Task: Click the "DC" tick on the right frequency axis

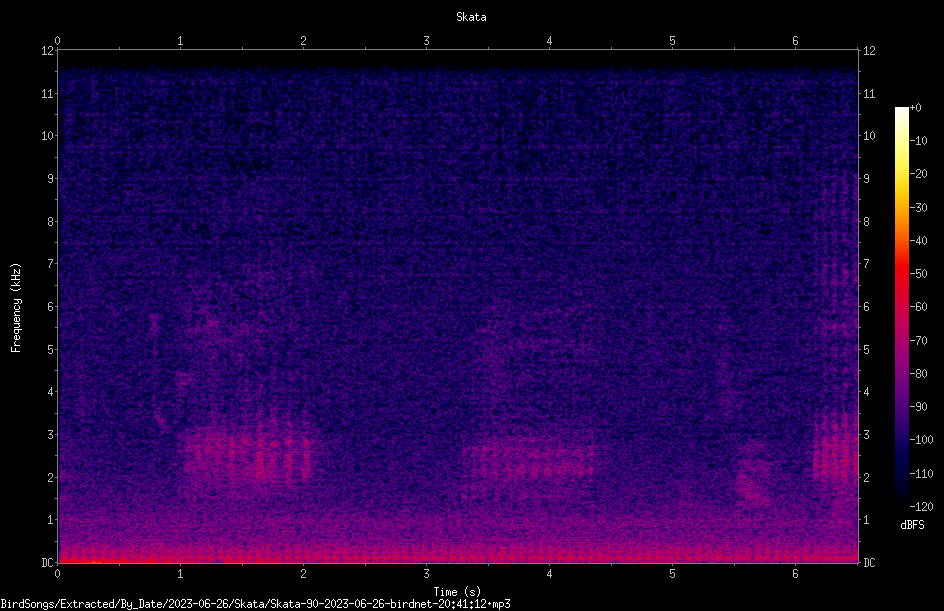Action: pos(869,562)
